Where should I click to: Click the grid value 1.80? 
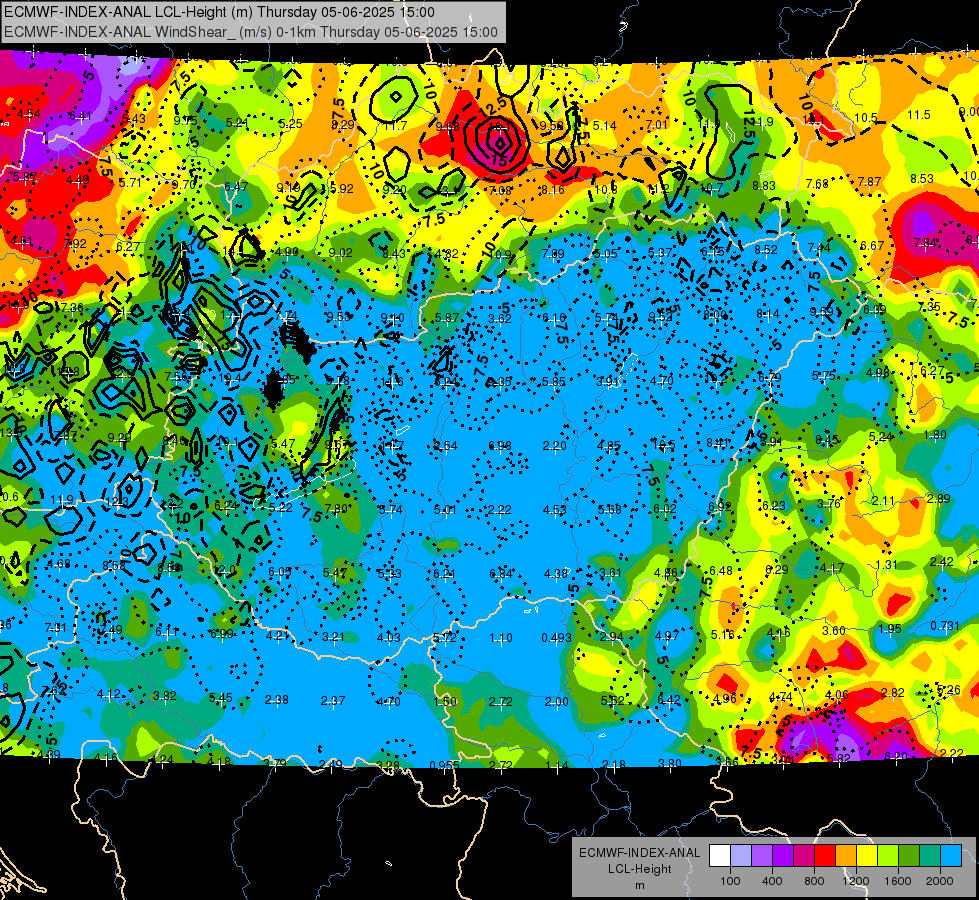(x=935, y=435)
